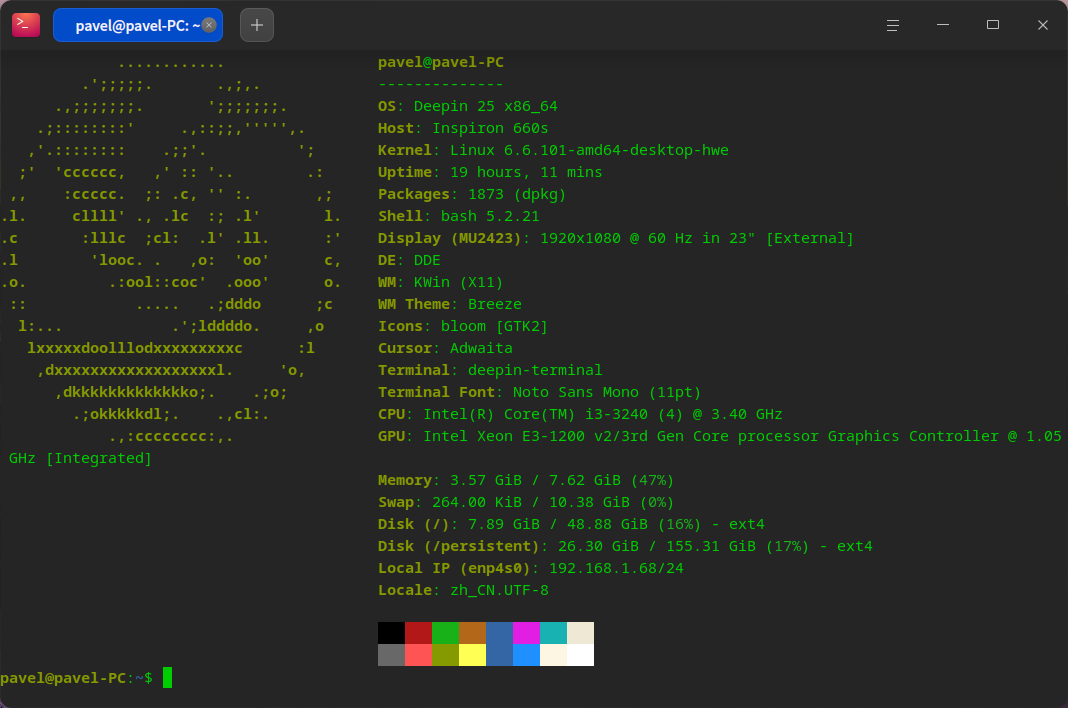
Task: Click the "Cursor: Adwaita" line
Action: [x=445, y=348]
